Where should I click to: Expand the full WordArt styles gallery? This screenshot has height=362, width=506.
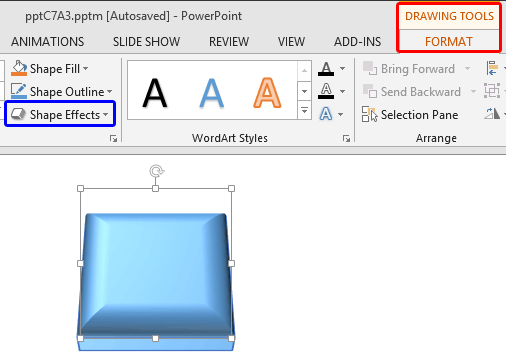pos(304,110)
